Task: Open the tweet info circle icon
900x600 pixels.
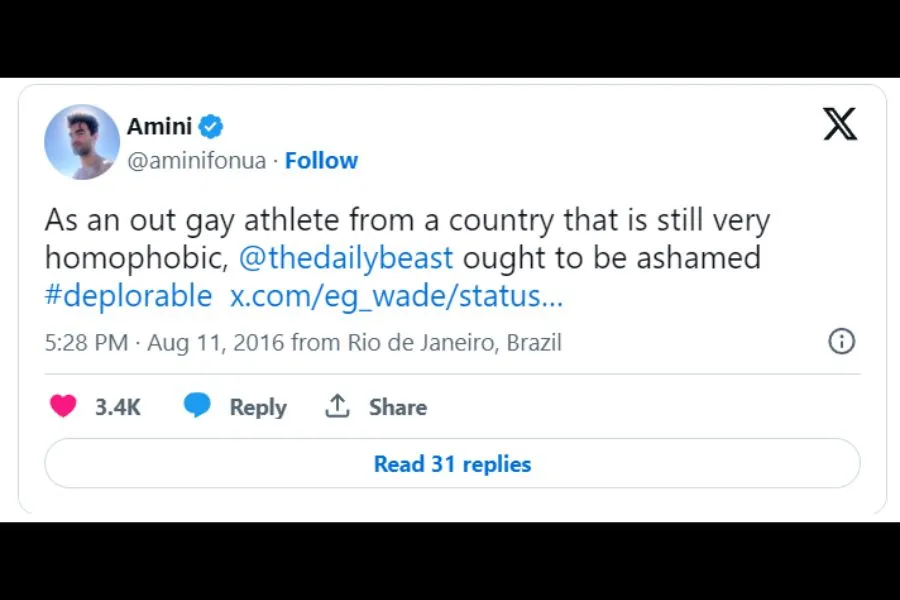Action: point(841,342)
